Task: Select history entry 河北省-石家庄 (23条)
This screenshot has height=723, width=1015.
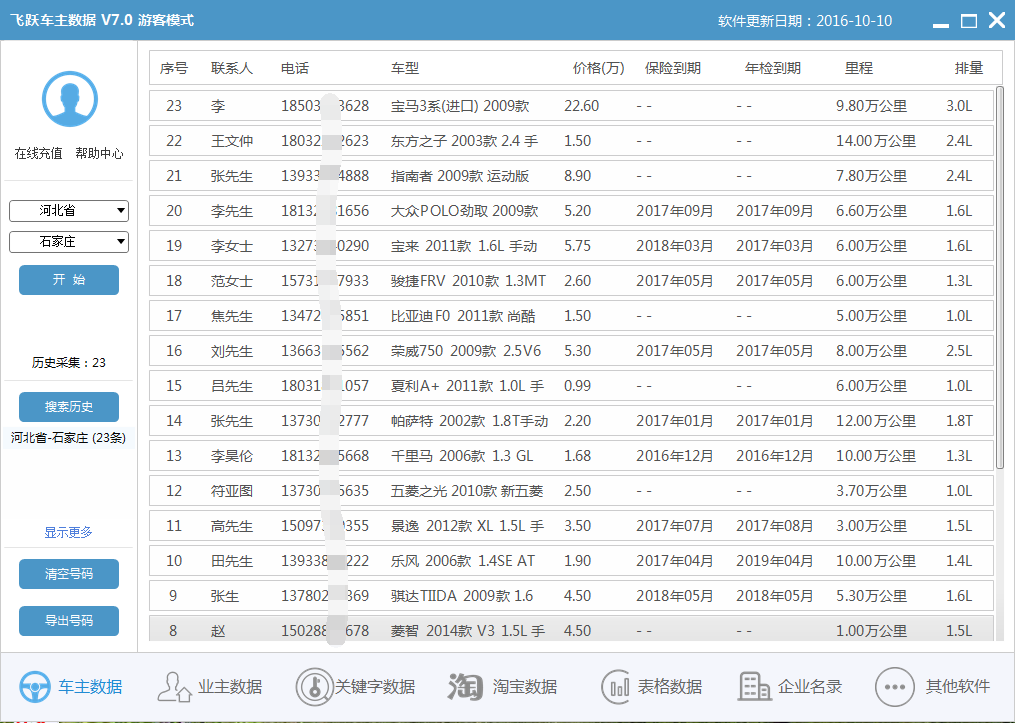Action: [69, 438]
